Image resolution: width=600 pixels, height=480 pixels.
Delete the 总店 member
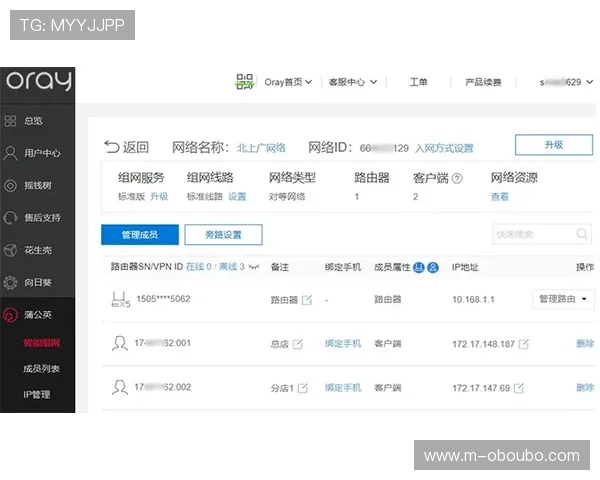(585, 343)
